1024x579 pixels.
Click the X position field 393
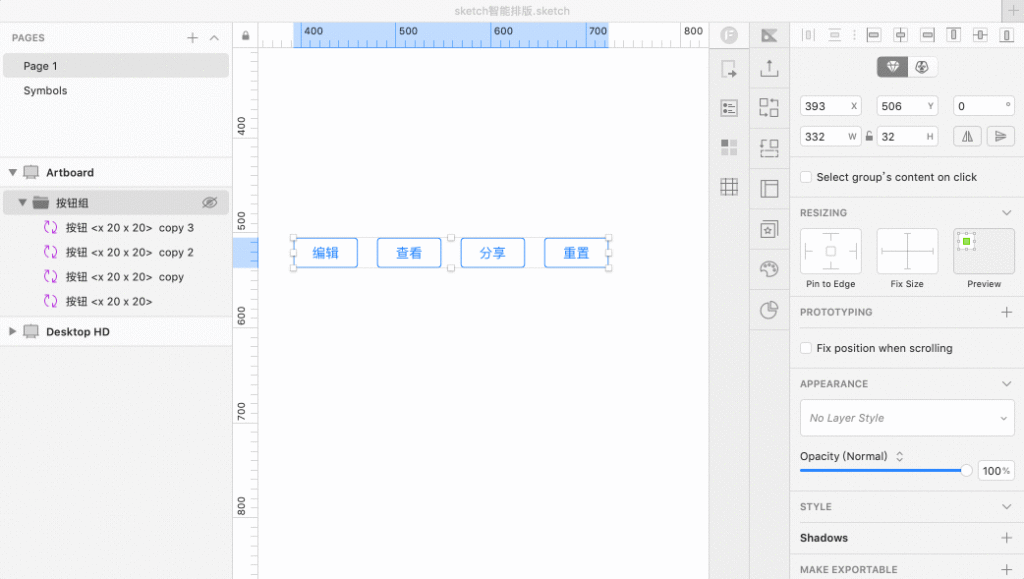(x=831, y=106)
